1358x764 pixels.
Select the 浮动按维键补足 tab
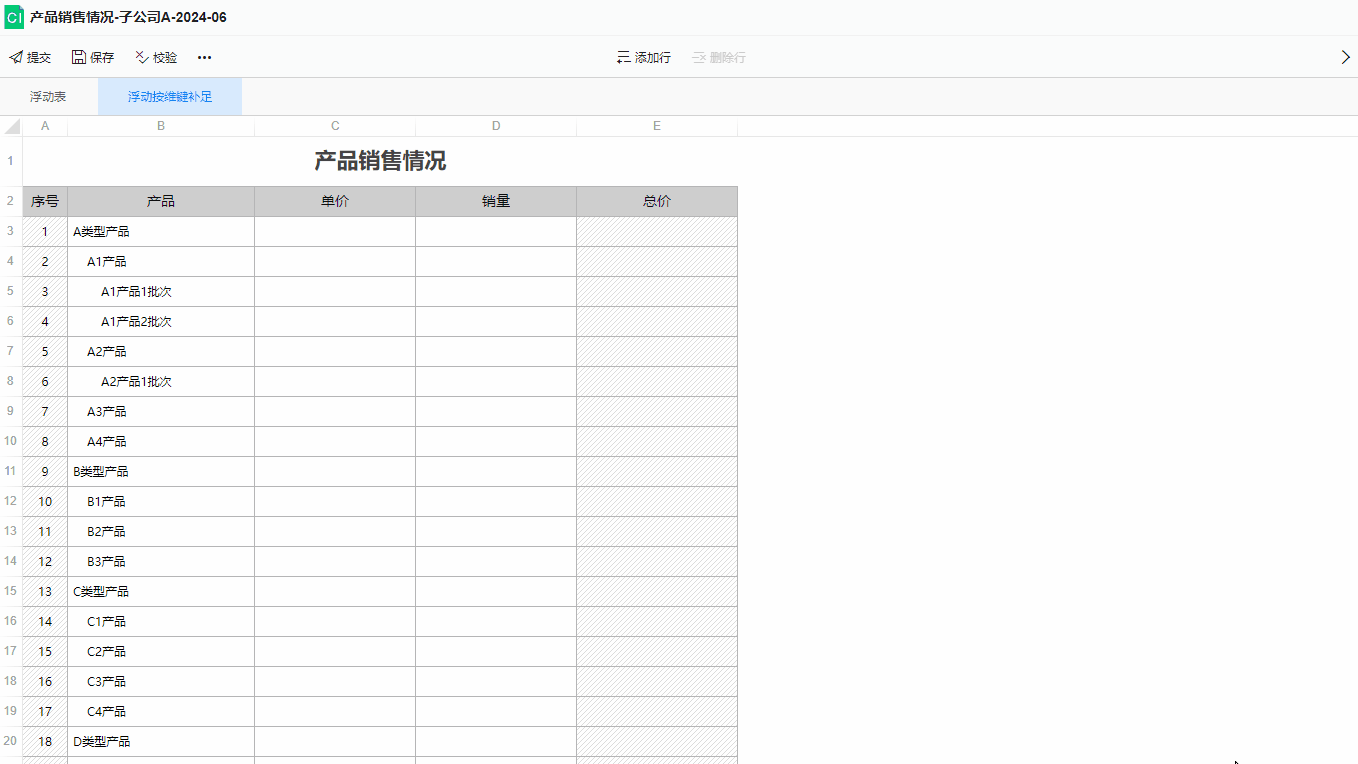pyautogui.click(x=170, y=97)
